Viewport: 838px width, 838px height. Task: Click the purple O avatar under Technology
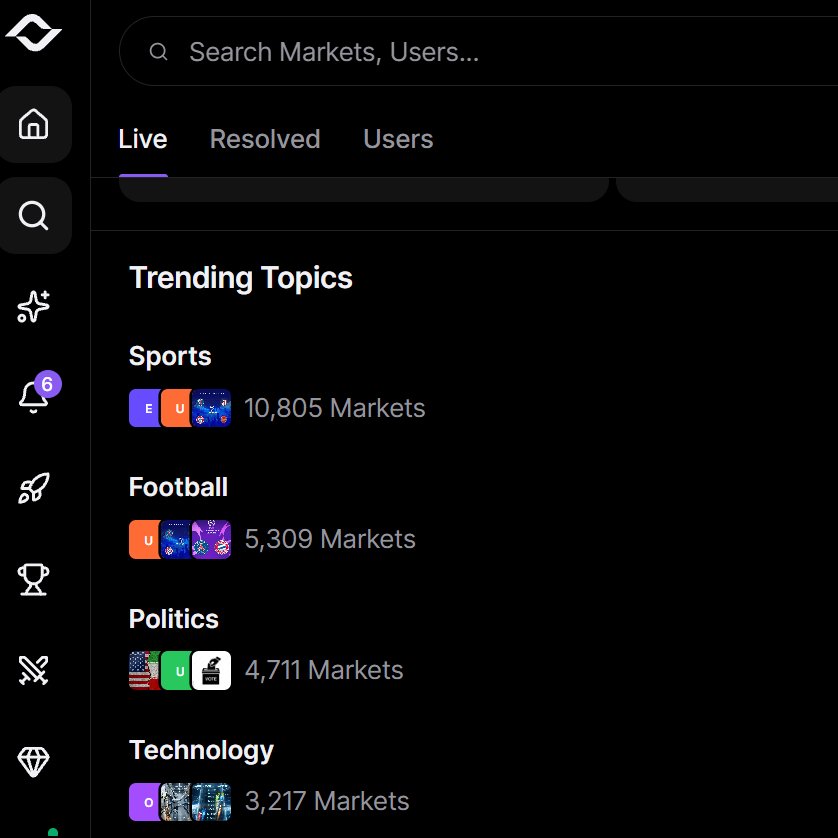[x=145, y=802]
